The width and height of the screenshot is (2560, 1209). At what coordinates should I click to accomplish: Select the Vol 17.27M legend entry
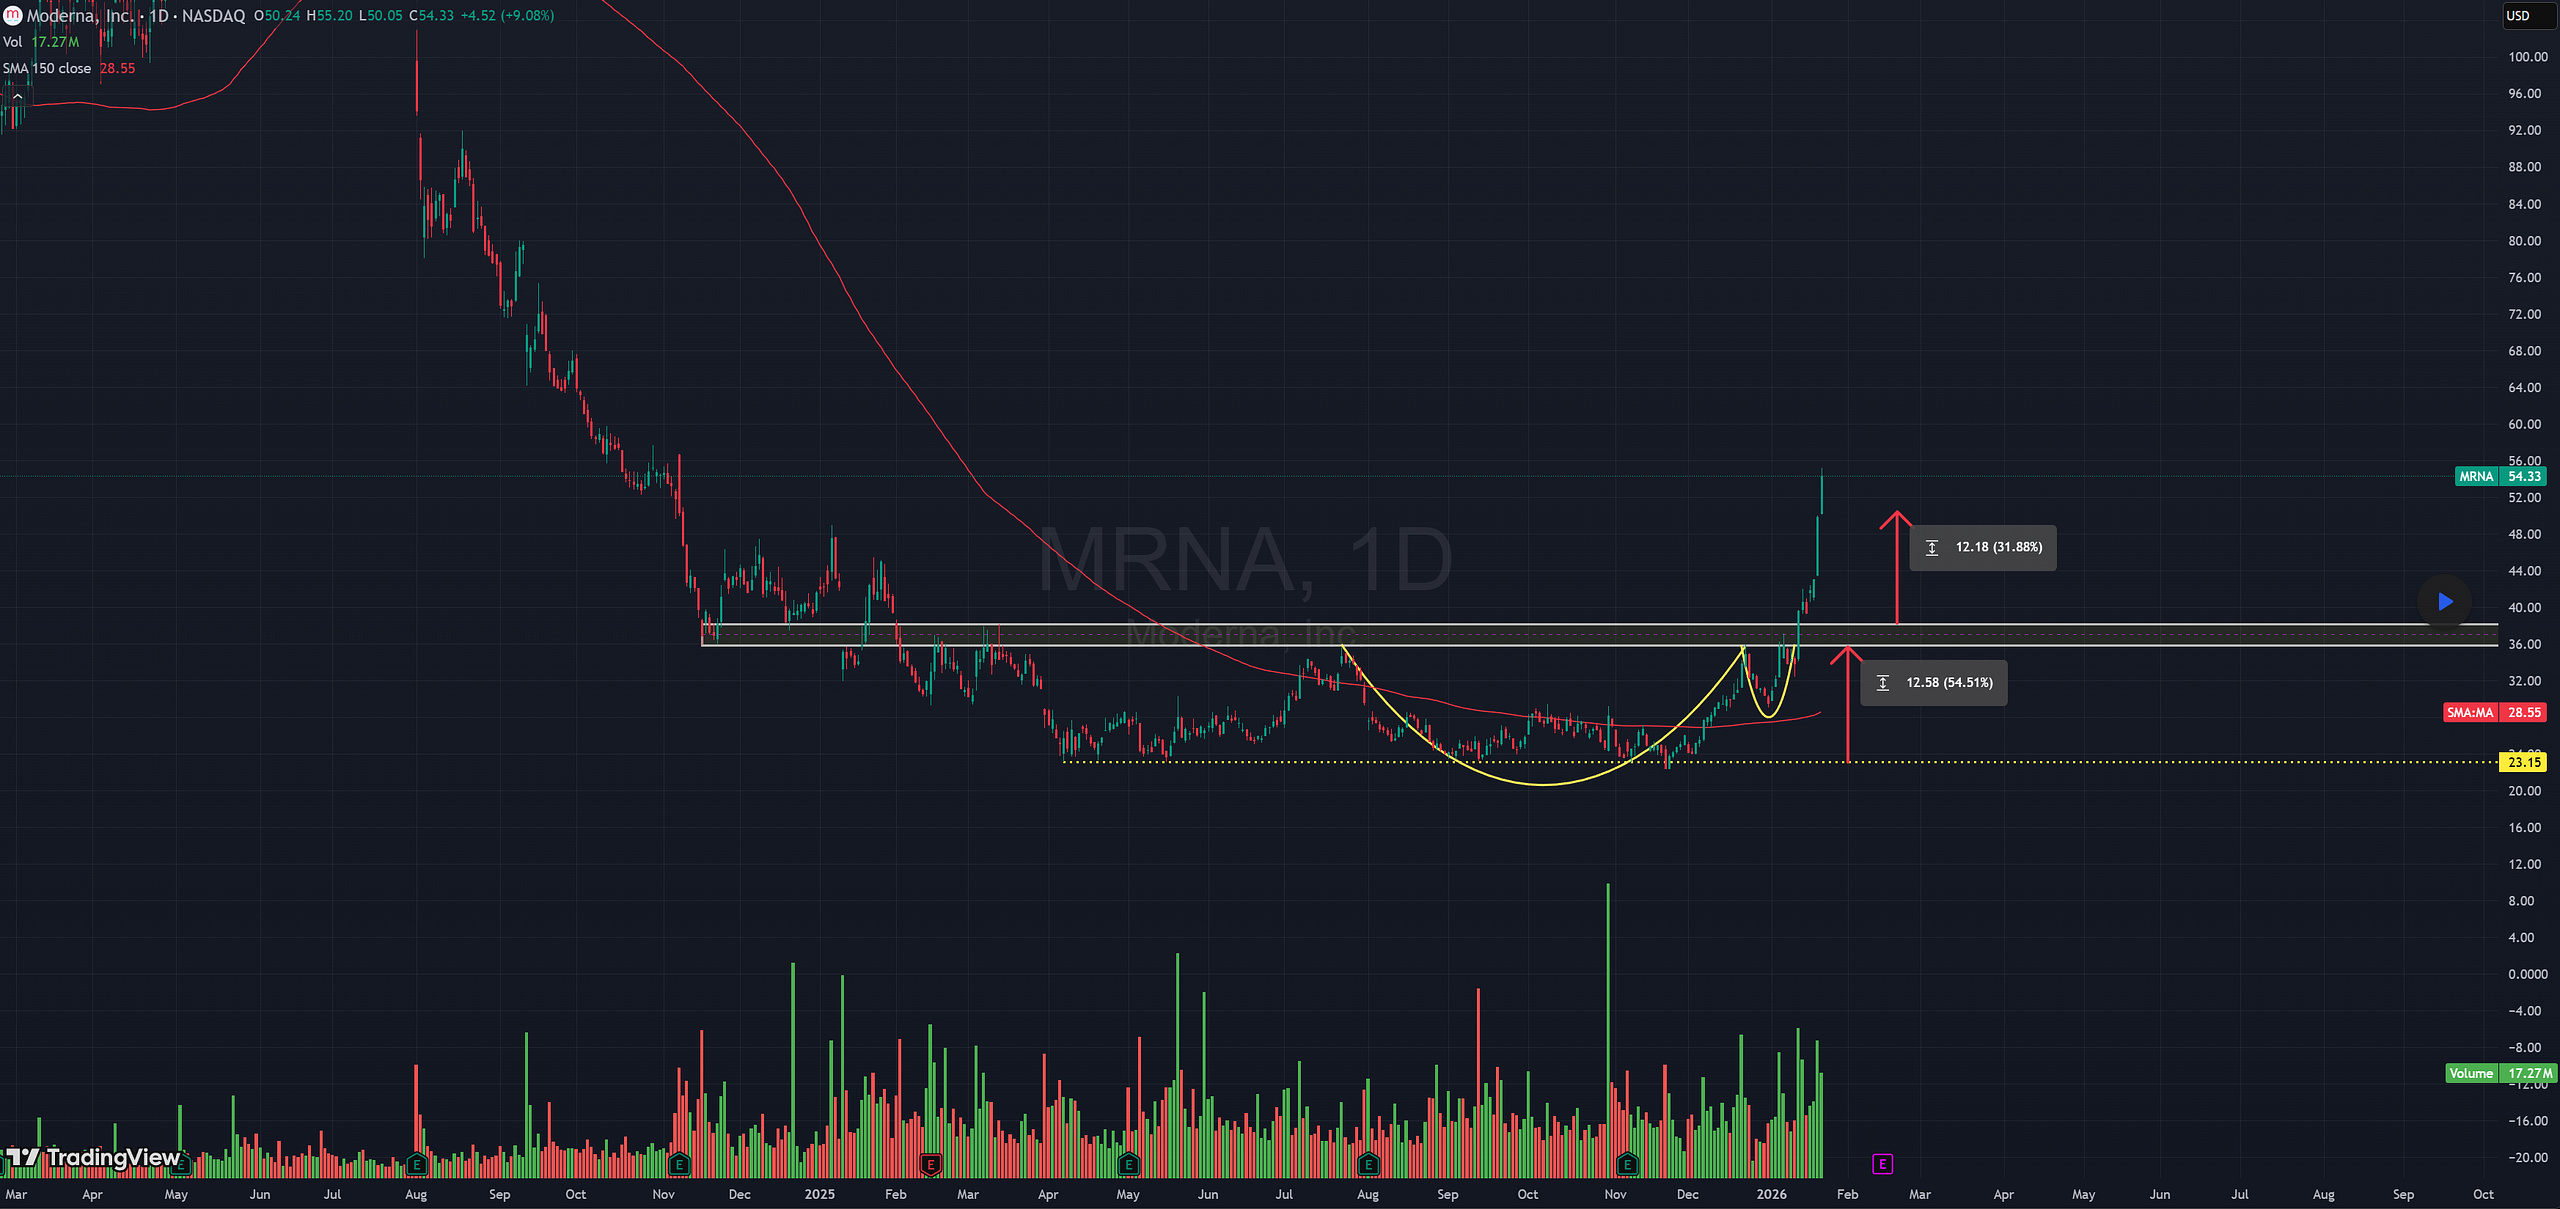[x=41, y=42]
